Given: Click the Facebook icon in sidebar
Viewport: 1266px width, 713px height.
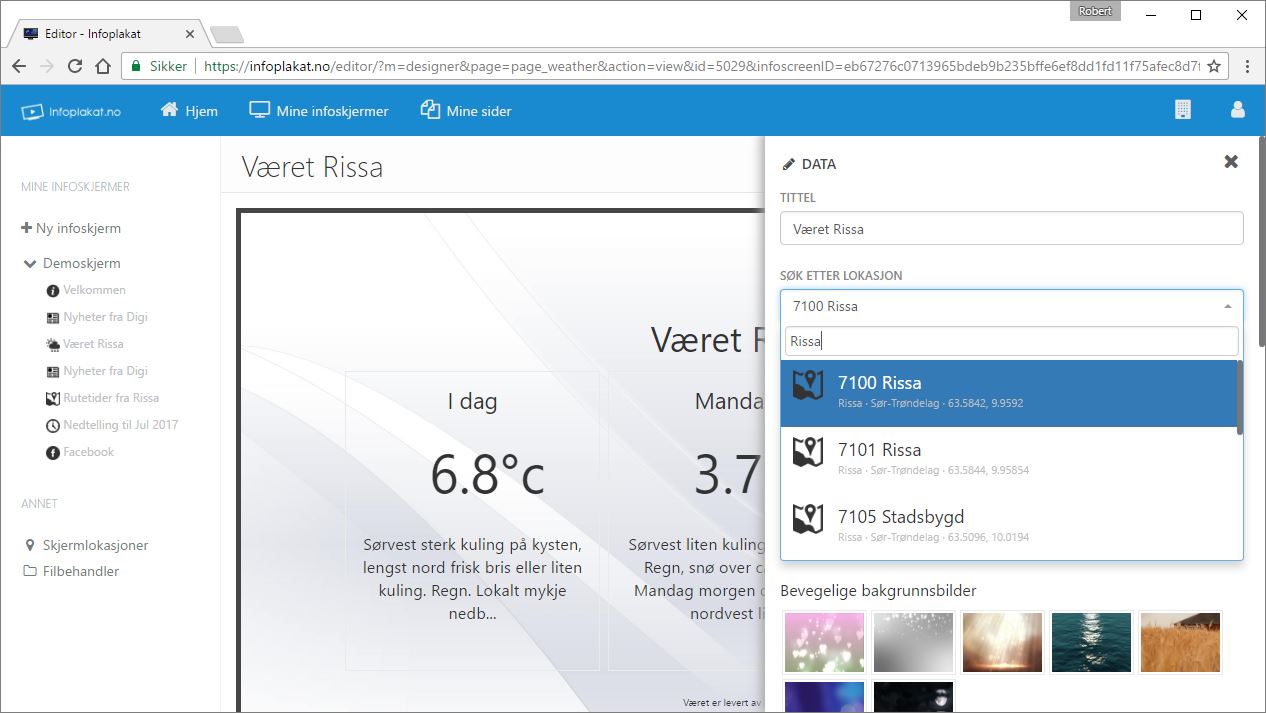Looking at the screenshot, I should click(x=53, y=453).
